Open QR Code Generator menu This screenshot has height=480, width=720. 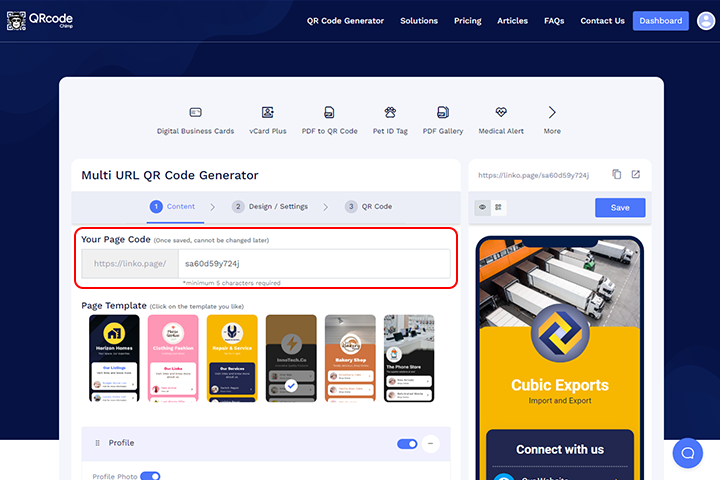click(x=345, y=21)
